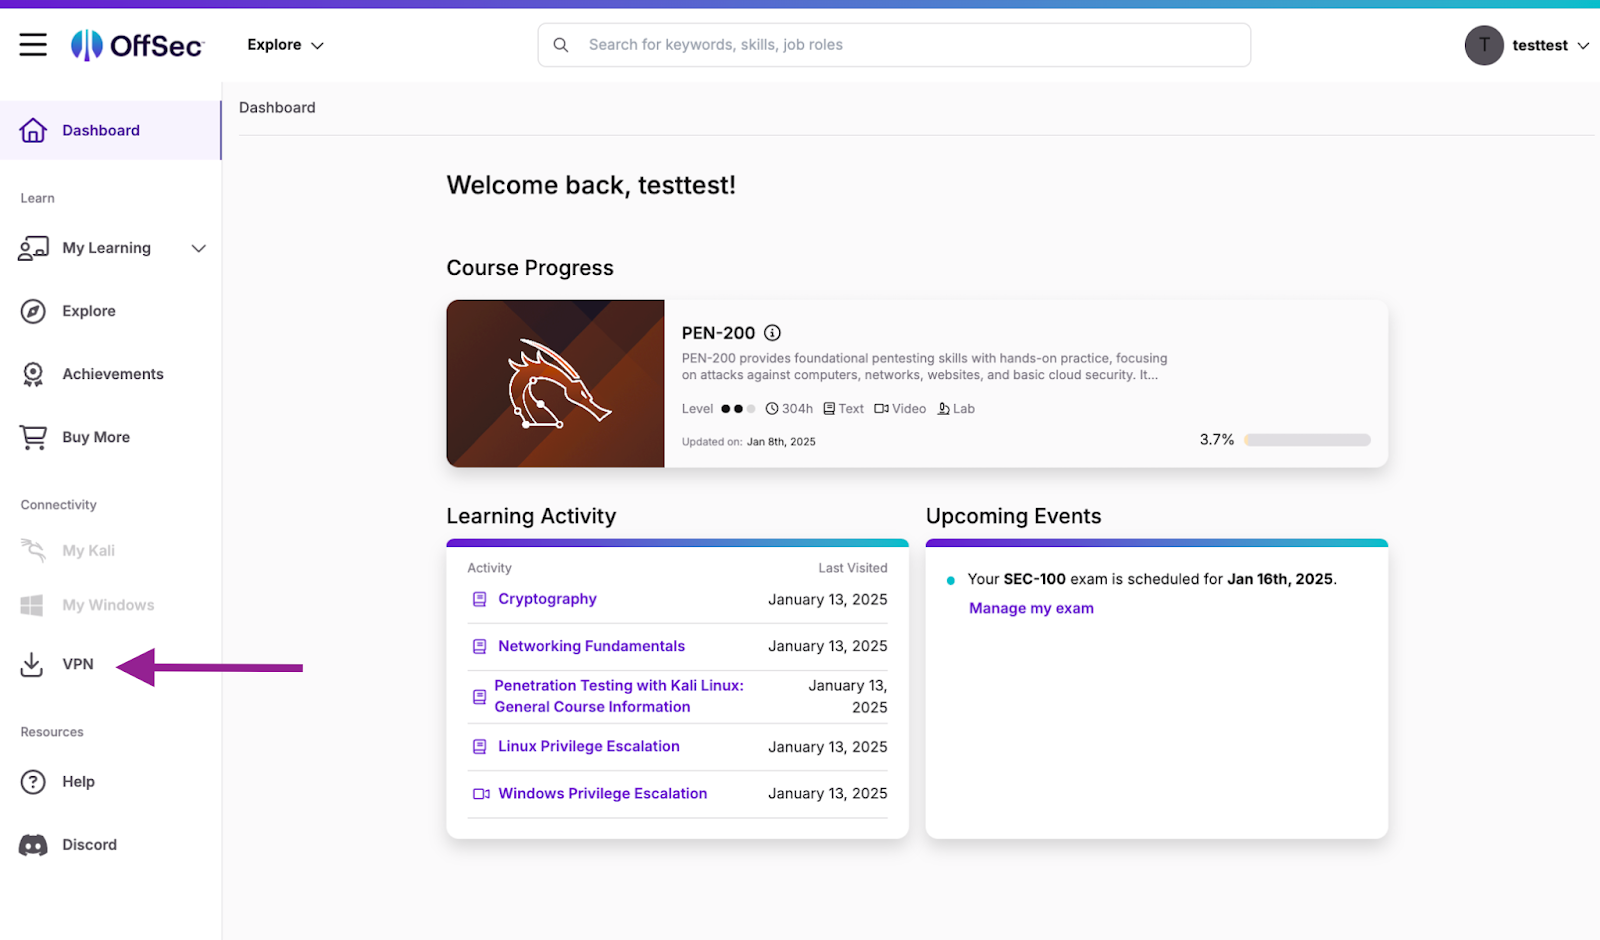Open the Networking Fundamentals link
Screen dimensions: 1600x940
(591, 646)
